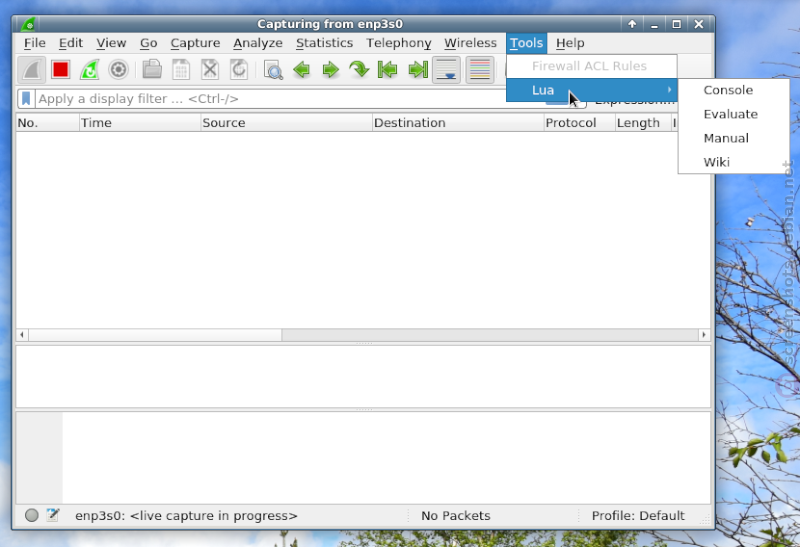Save the capture file via document icon
Viewport: 800px width, 547px height.
click(181, 69)
